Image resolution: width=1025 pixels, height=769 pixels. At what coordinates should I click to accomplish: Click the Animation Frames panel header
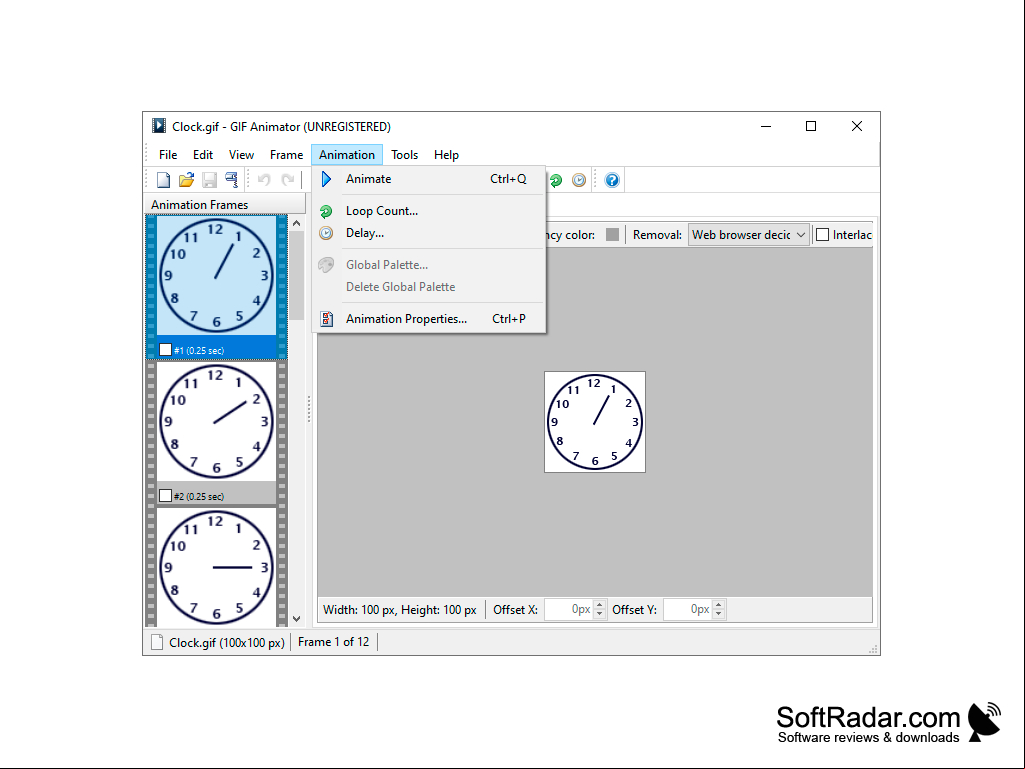[x=224, y=205]
